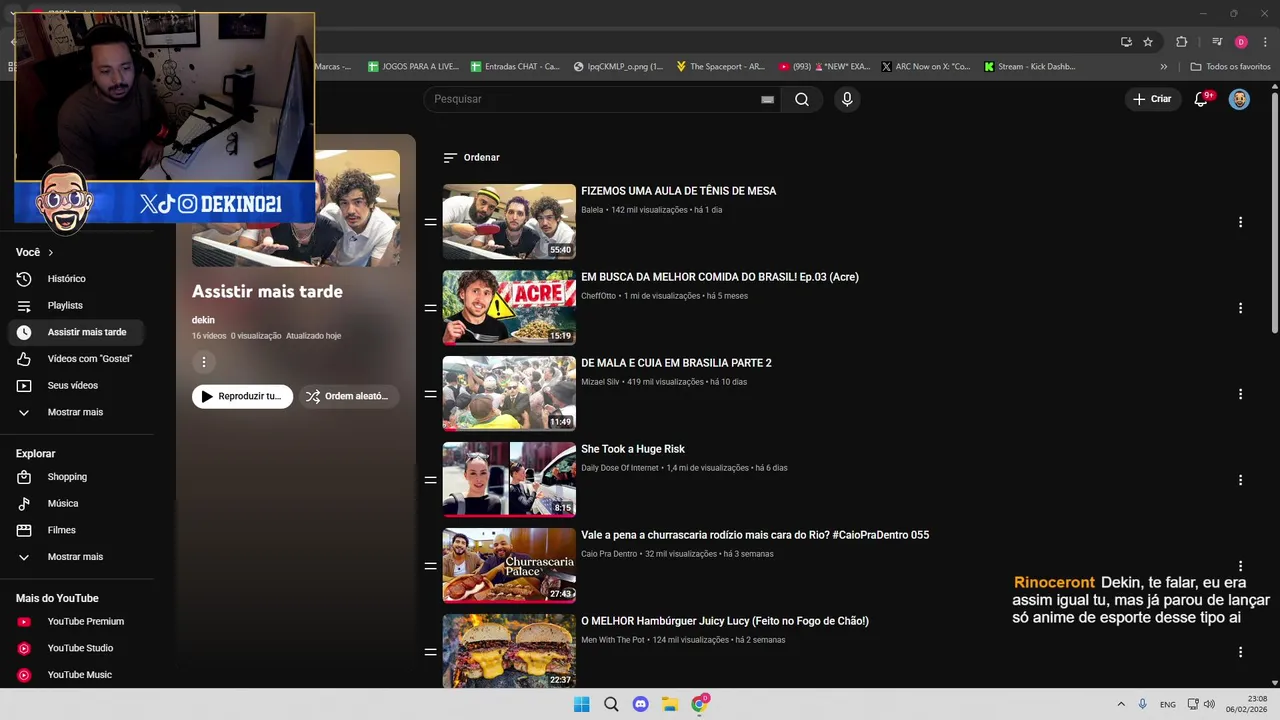The image size is (1280, 720).
Task: Open options menu for the Acre comida video
Action: coord(1240,308)
